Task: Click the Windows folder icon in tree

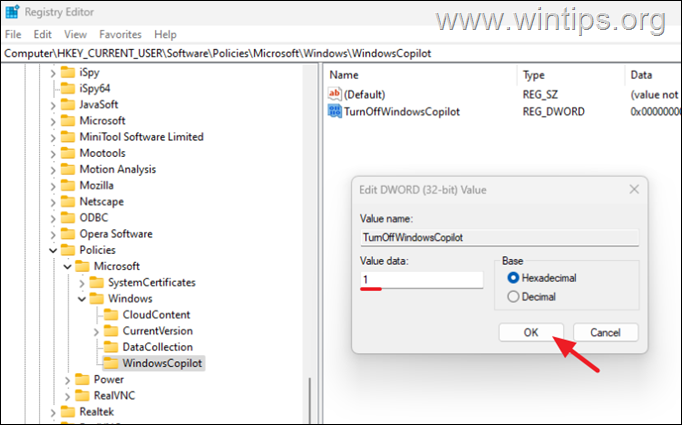Action: click(x=96, y=298)
